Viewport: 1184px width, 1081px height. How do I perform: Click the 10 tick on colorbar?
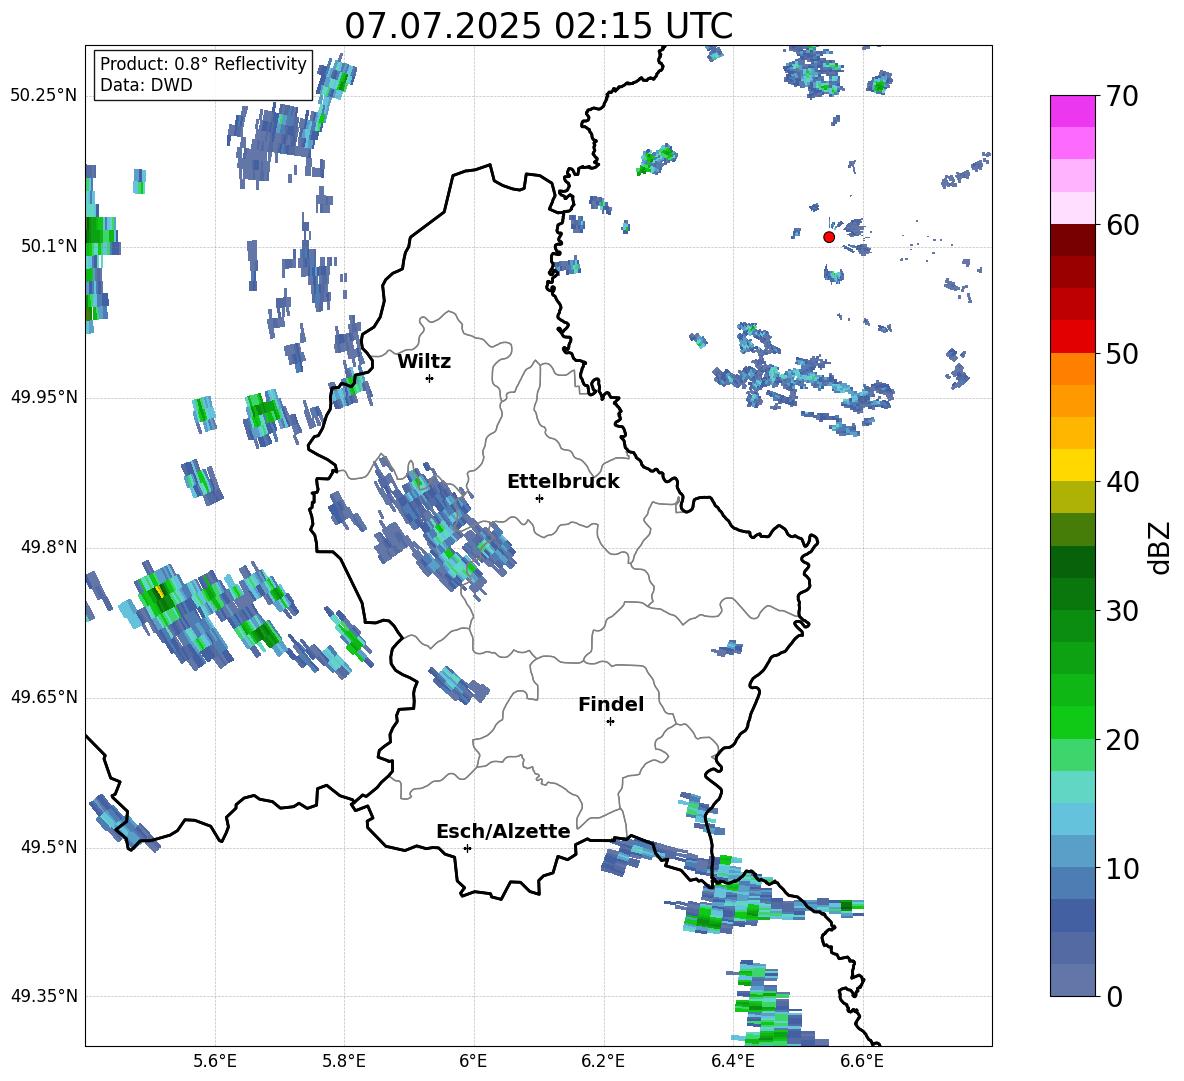[1122, 868]
